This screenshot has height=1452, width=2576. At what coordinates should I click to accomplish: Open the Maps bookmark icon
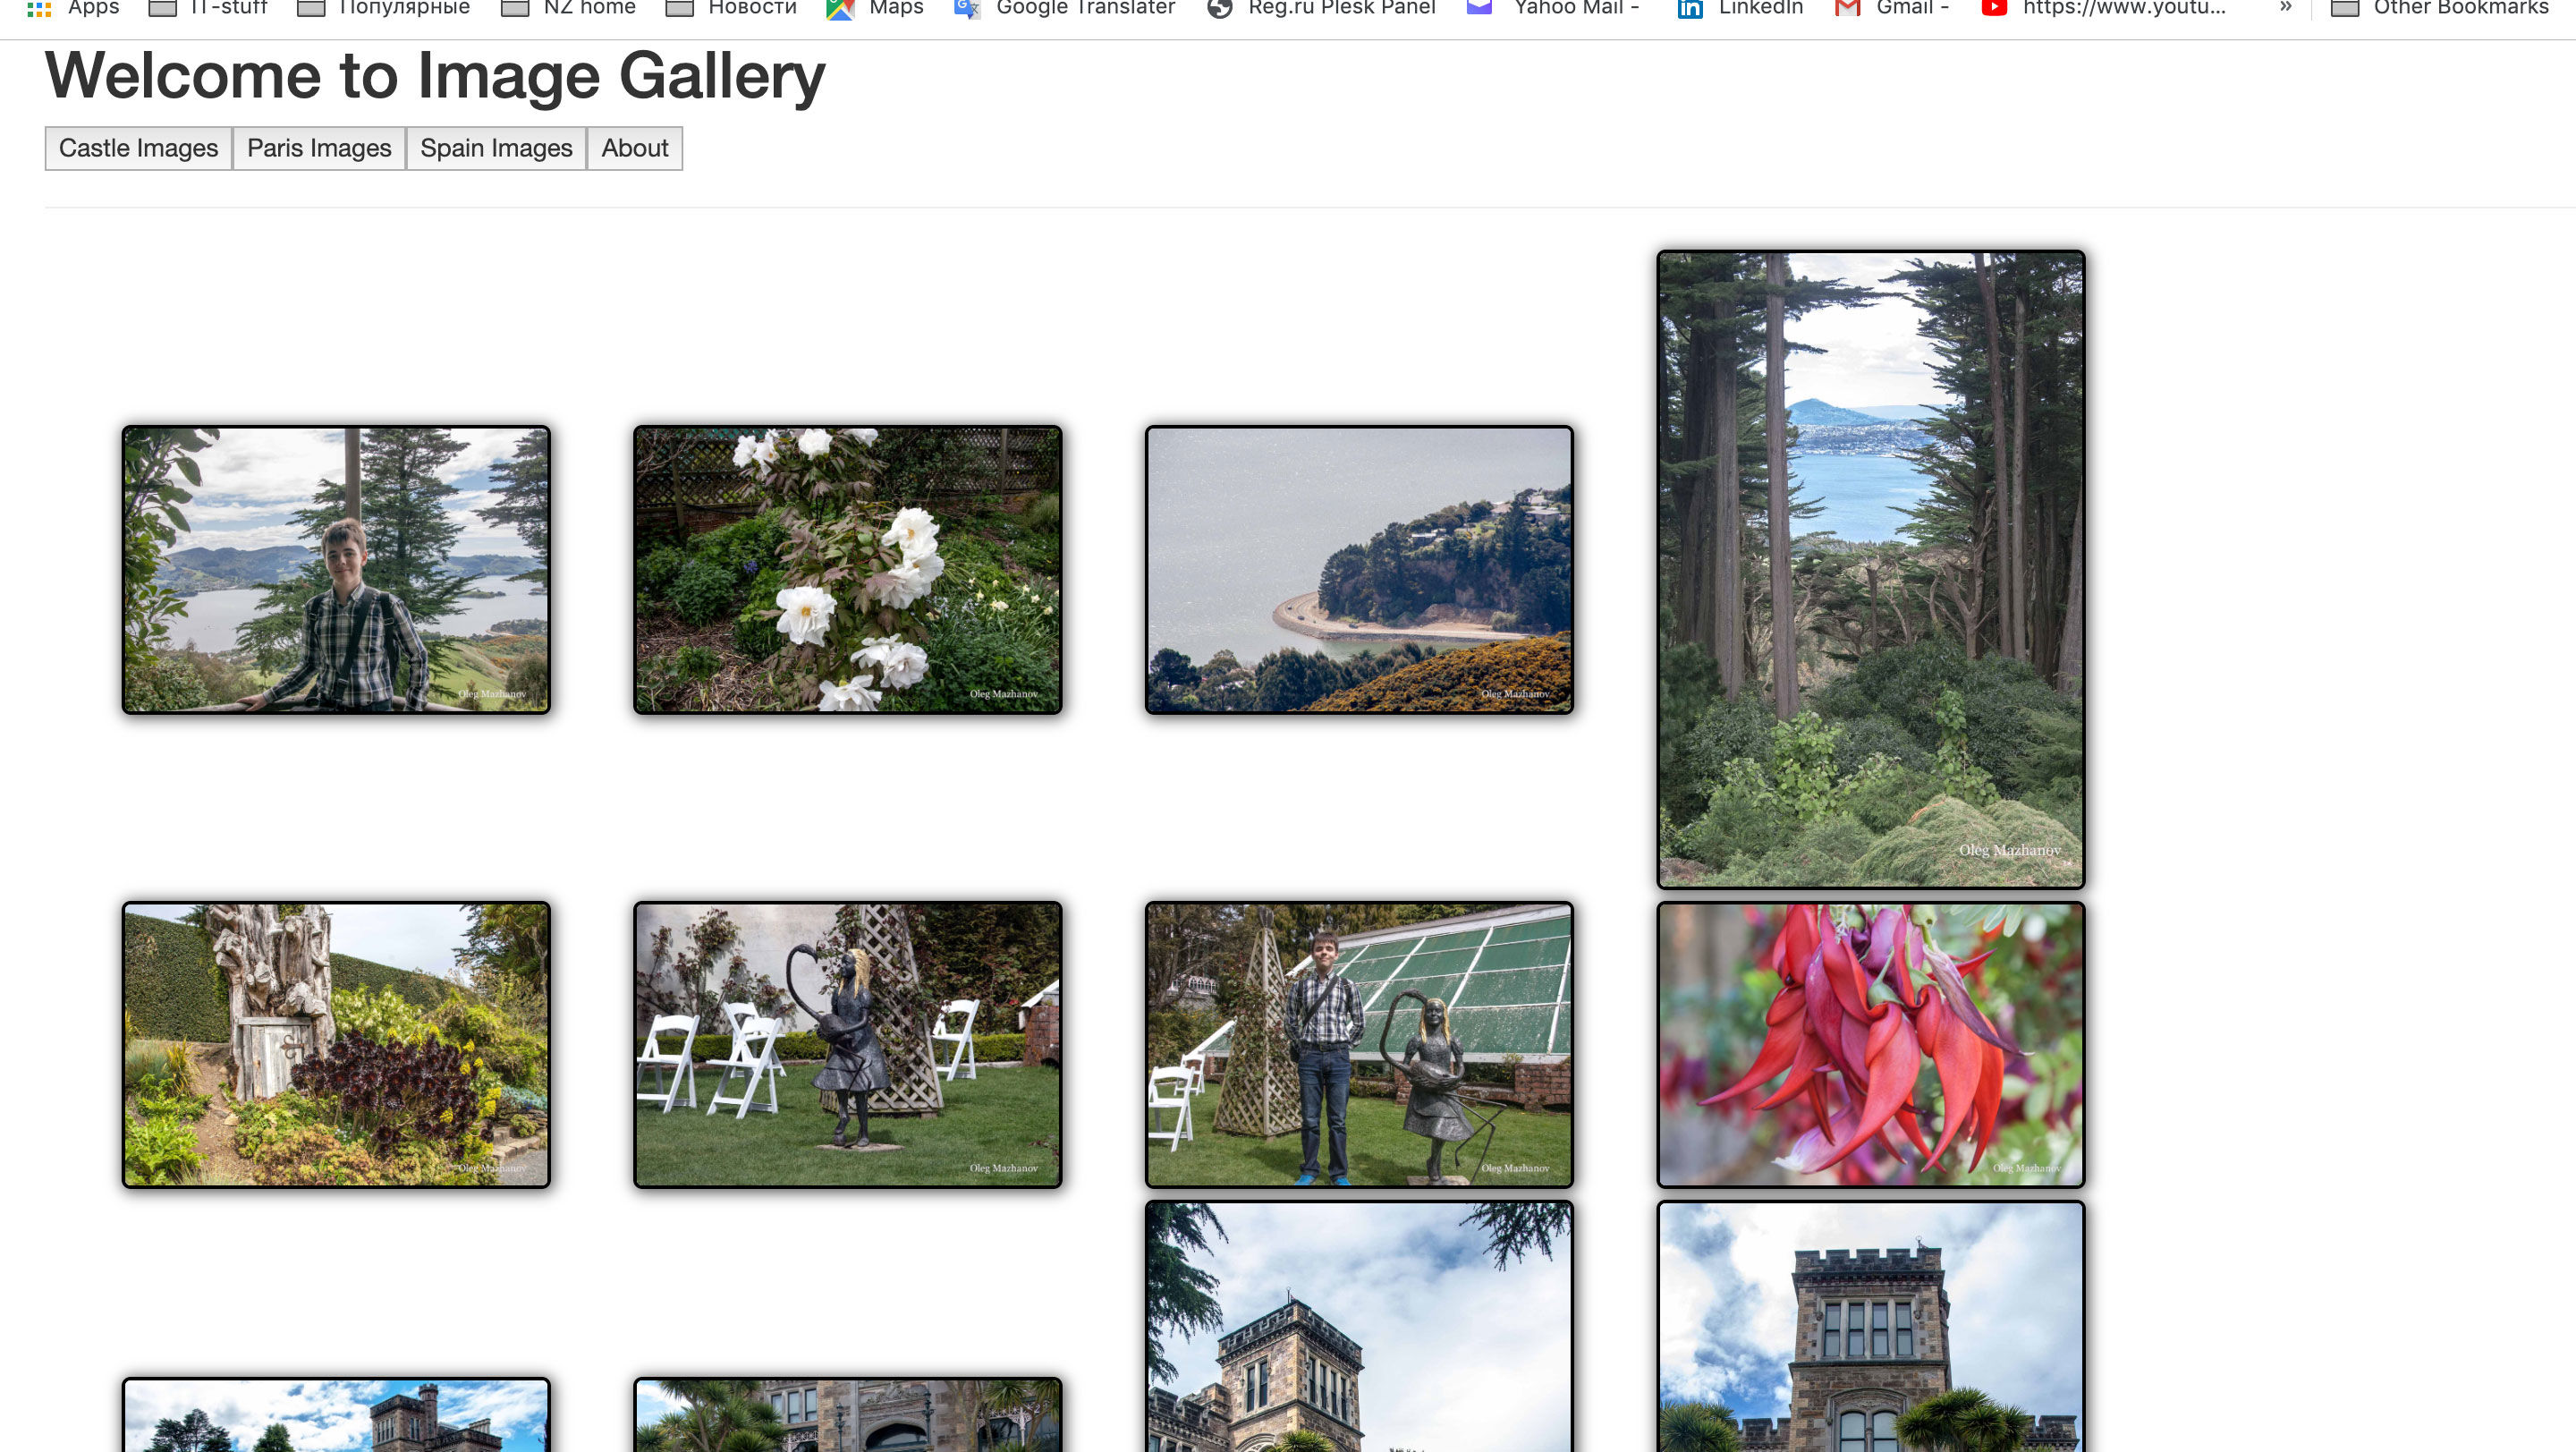840,8
